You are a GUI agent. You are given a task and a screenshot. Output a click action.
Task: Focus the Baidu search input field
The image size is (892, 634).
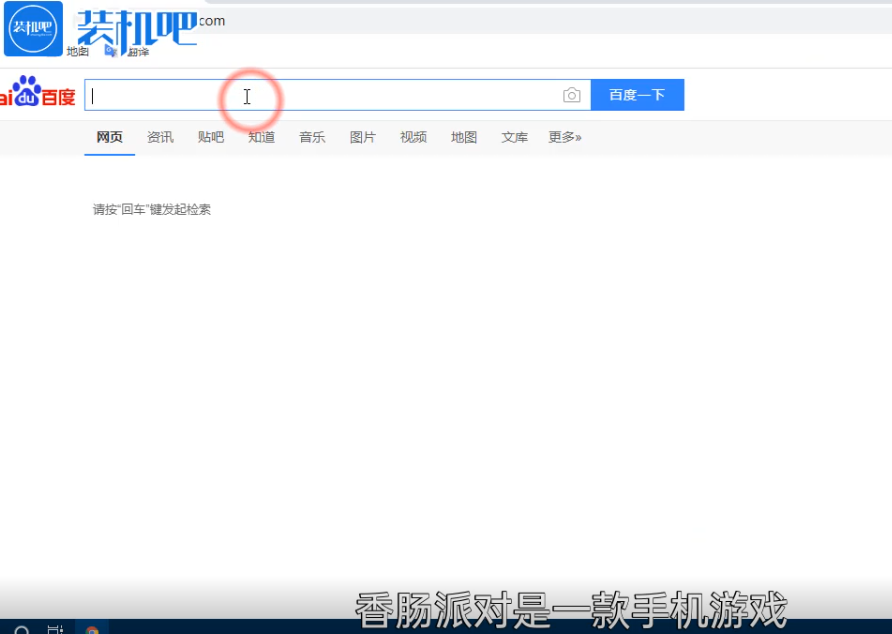pyautogui.click(x=320, y=95)
